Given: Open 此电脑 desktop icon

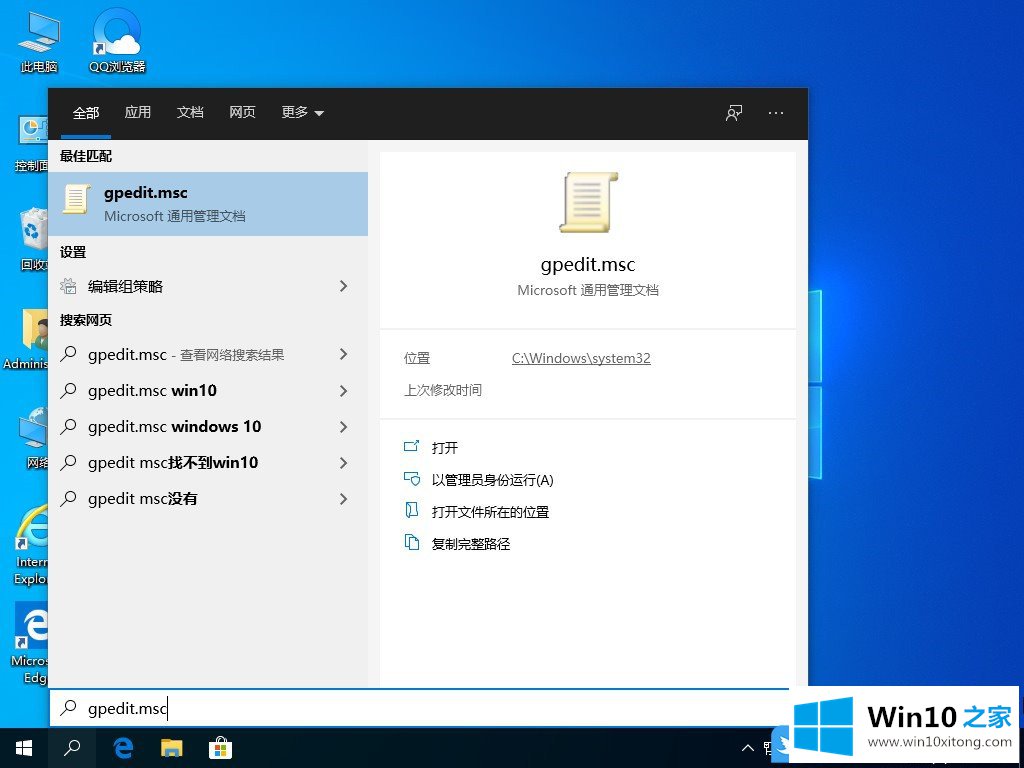Looking at the screenshot, I should pyautogui.click(x=39, y=41).
